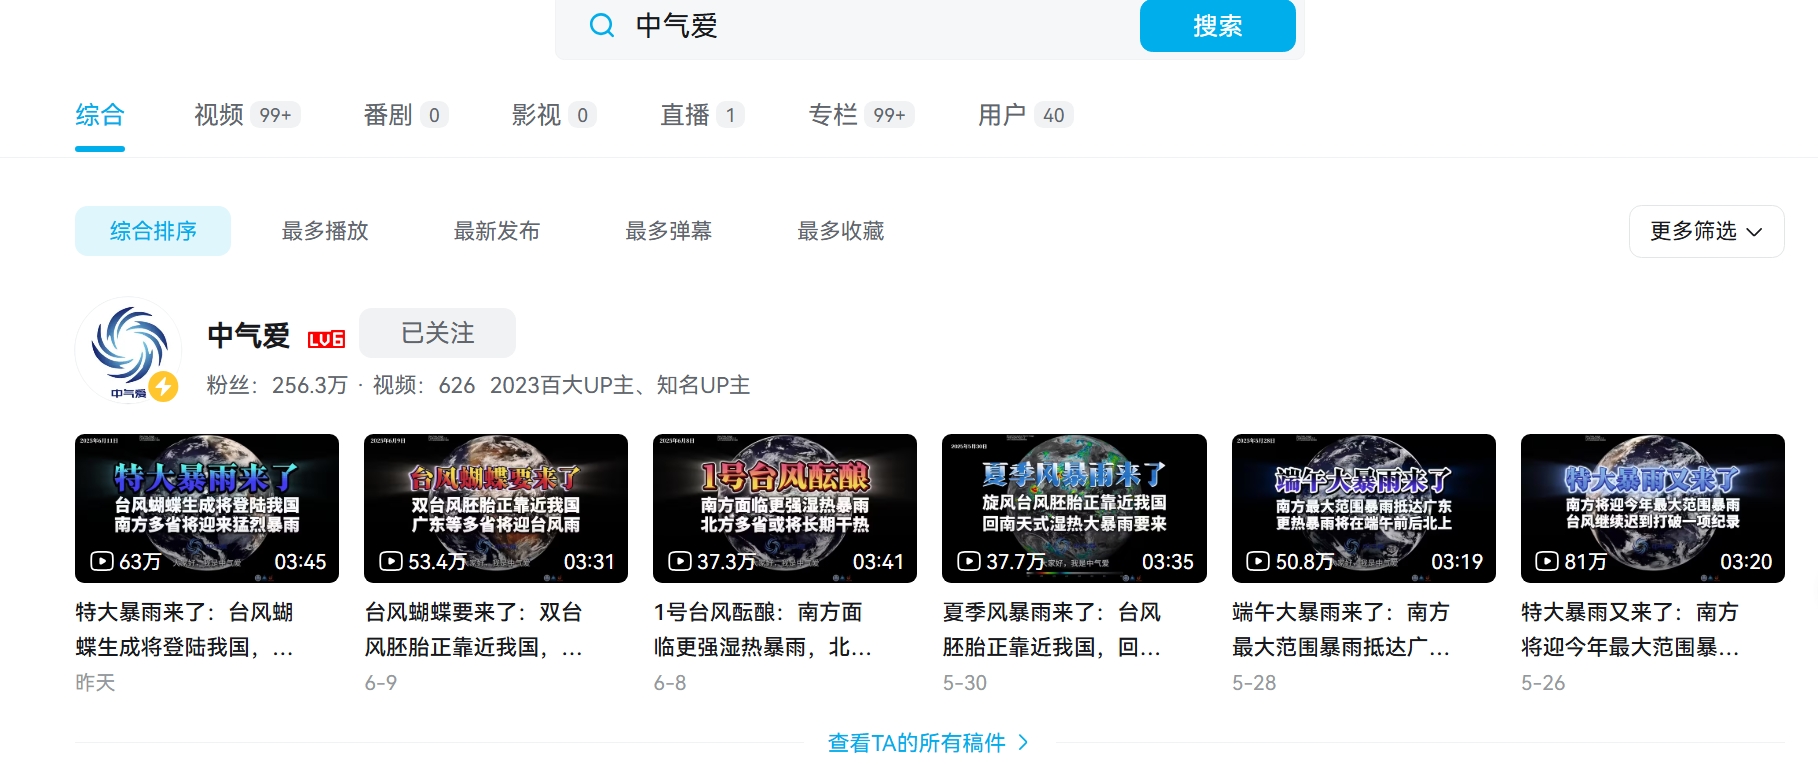Open the 查看TA的所有稿件 link
Screen dimensions: 1818x765
916,742
